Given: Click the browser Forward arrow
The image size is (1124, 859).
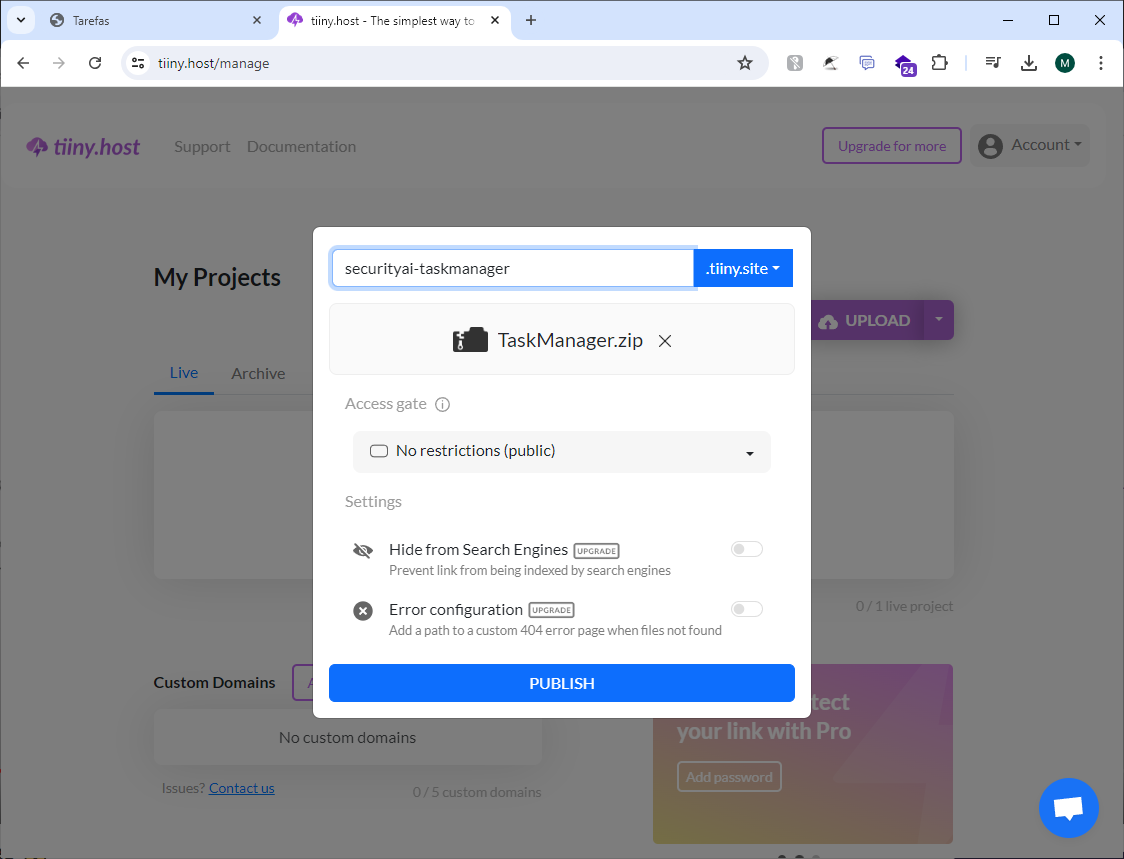Looking at the screenshot, I should 59,63.
